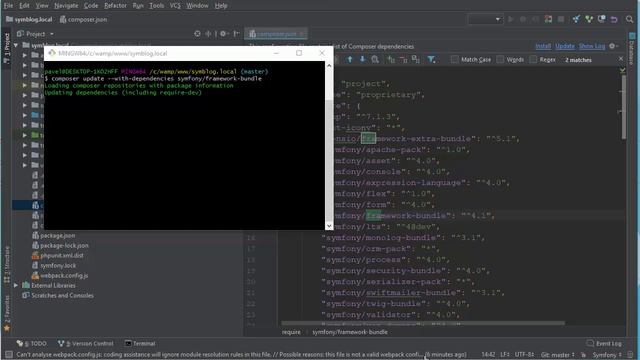This screenshot has height=360, width=640.
Task: Open Favorites star tool window
Action: click(x=7, y=313)
